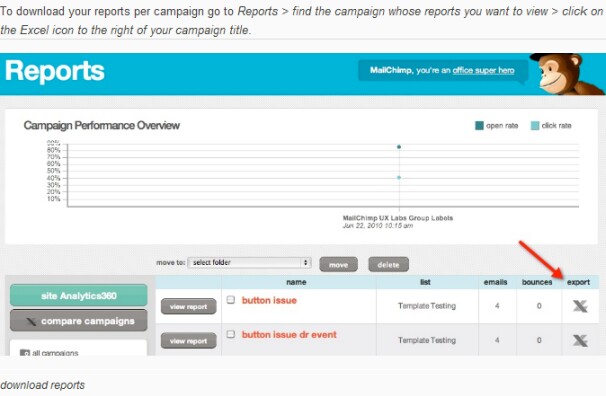Click the Excel export icon for button issue
Viewport: 606px width, 396px height.
click(x=580, y=306)
